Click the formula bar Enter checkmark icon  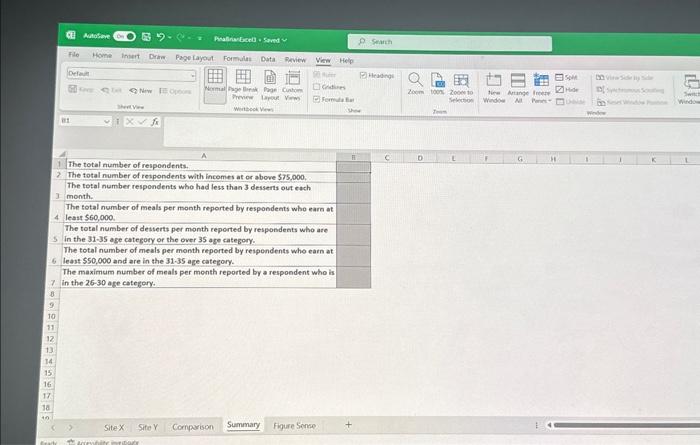142,121
